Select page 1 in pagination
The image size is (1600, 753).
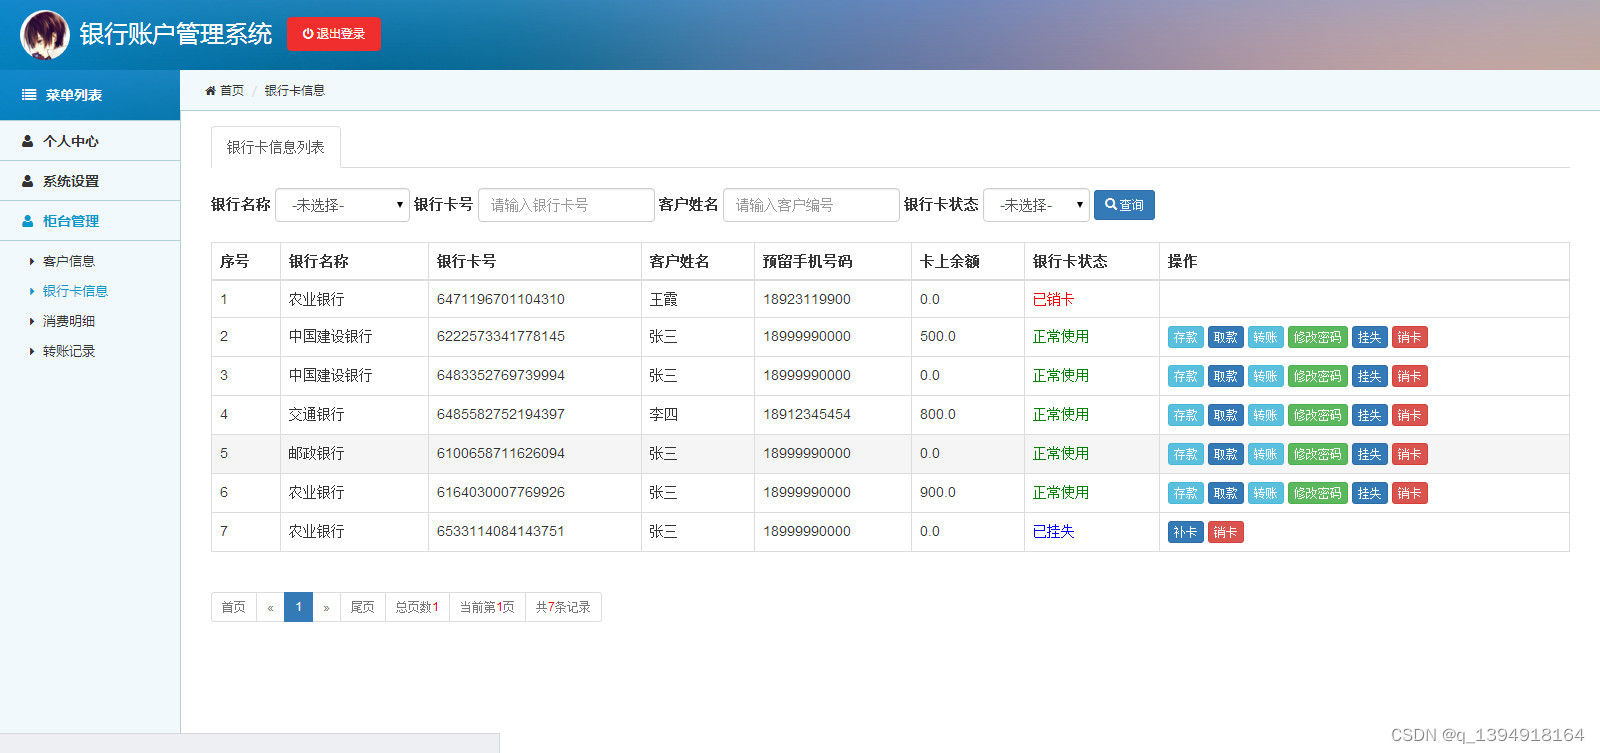point(298,607)
